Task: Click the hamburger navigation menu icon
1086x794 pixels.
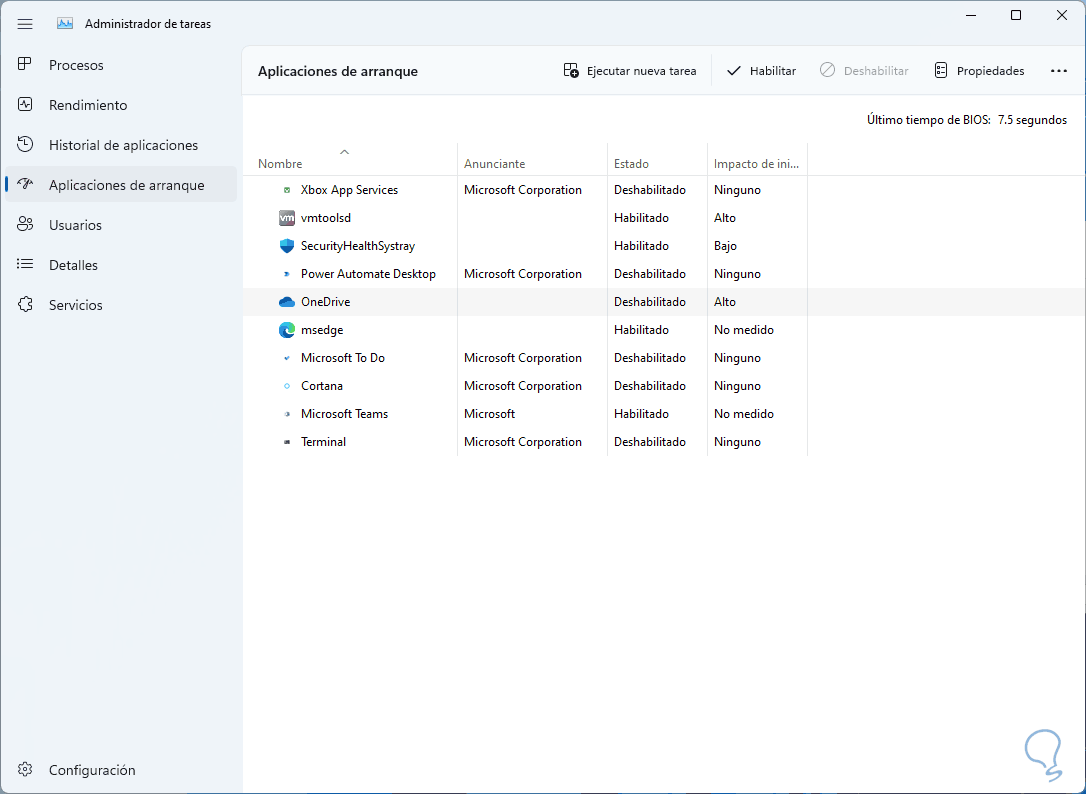Action: (x=25, y=23)
